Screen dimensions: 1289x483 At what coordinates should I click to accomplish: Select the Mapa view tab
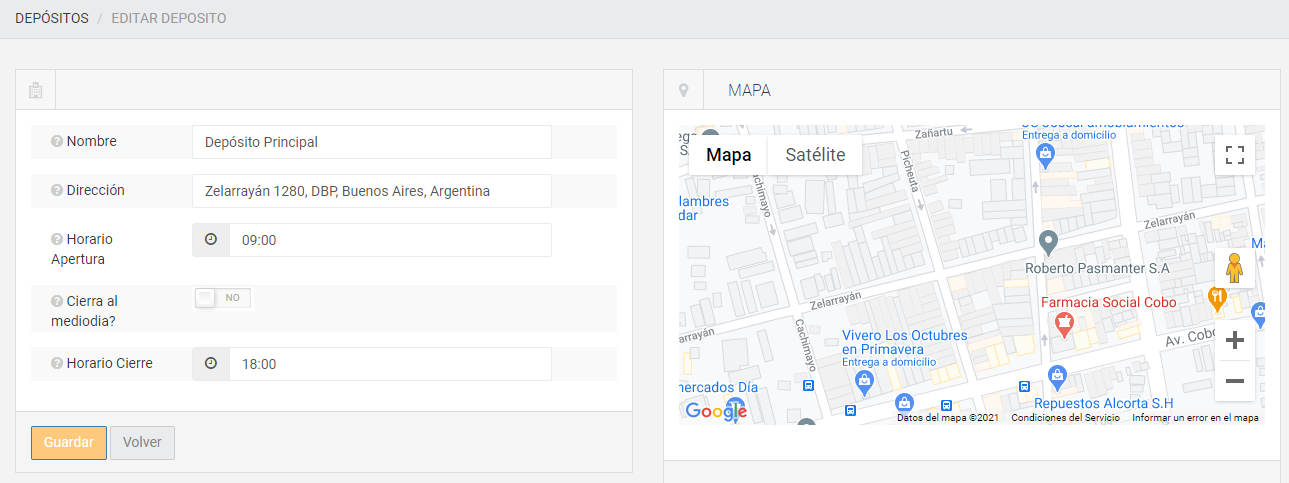(x=728, y=155)
